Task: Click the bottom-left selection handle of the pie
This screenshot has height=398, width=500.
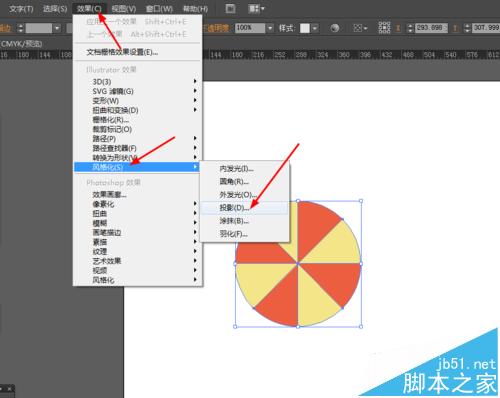Action: pos(235,327)
